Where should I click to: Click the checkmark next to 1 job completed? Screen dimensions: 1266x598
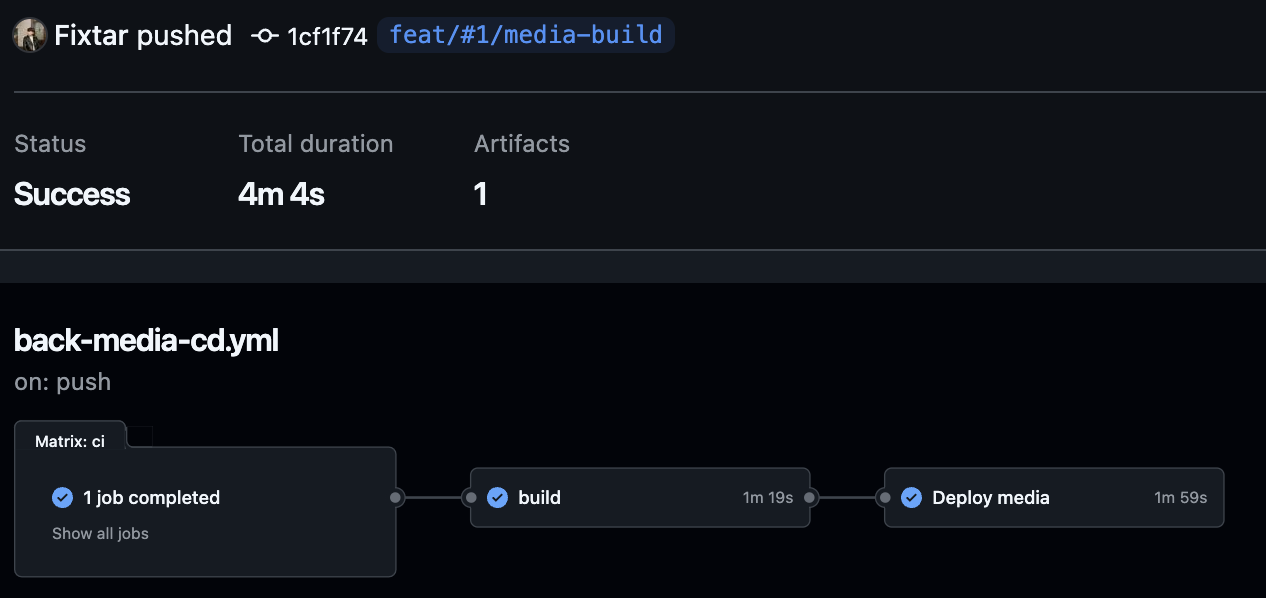(62, 497)
